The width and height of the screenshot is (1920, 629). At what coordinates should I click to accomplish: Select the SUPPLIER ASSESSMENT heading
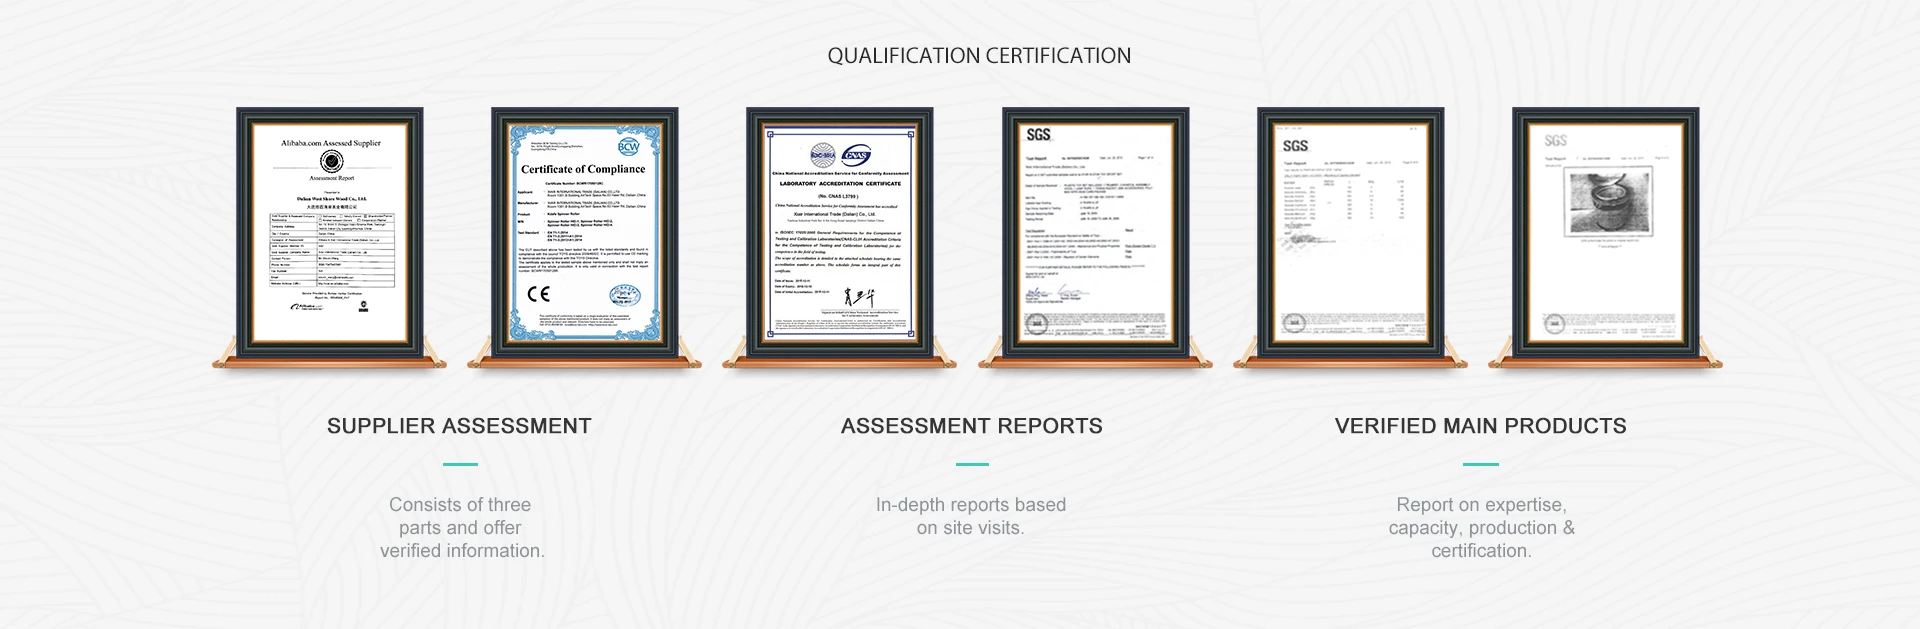click(x=459, y=426)
